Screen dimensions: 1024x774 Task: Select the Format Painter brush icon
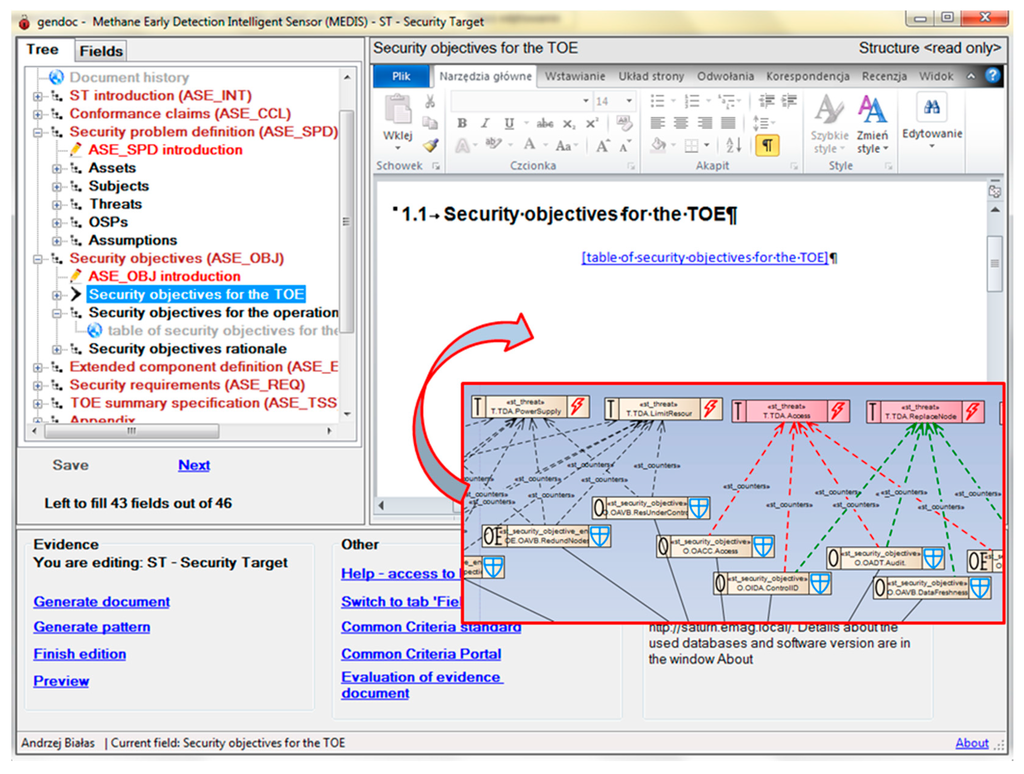(430, 145)
